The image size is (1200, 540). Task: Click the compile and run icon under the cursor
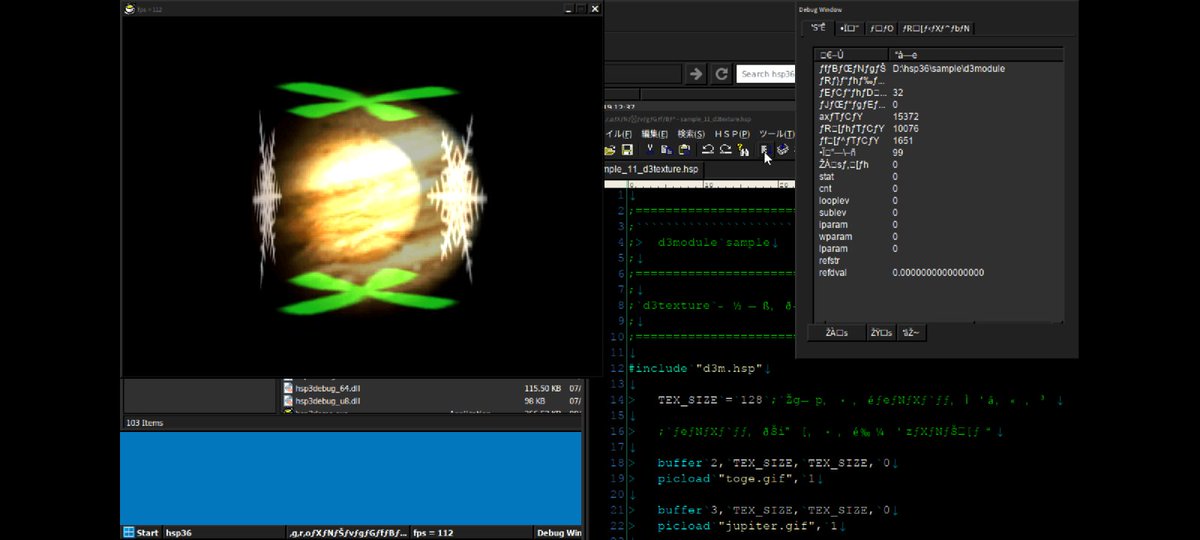click(x=765, y=150)
